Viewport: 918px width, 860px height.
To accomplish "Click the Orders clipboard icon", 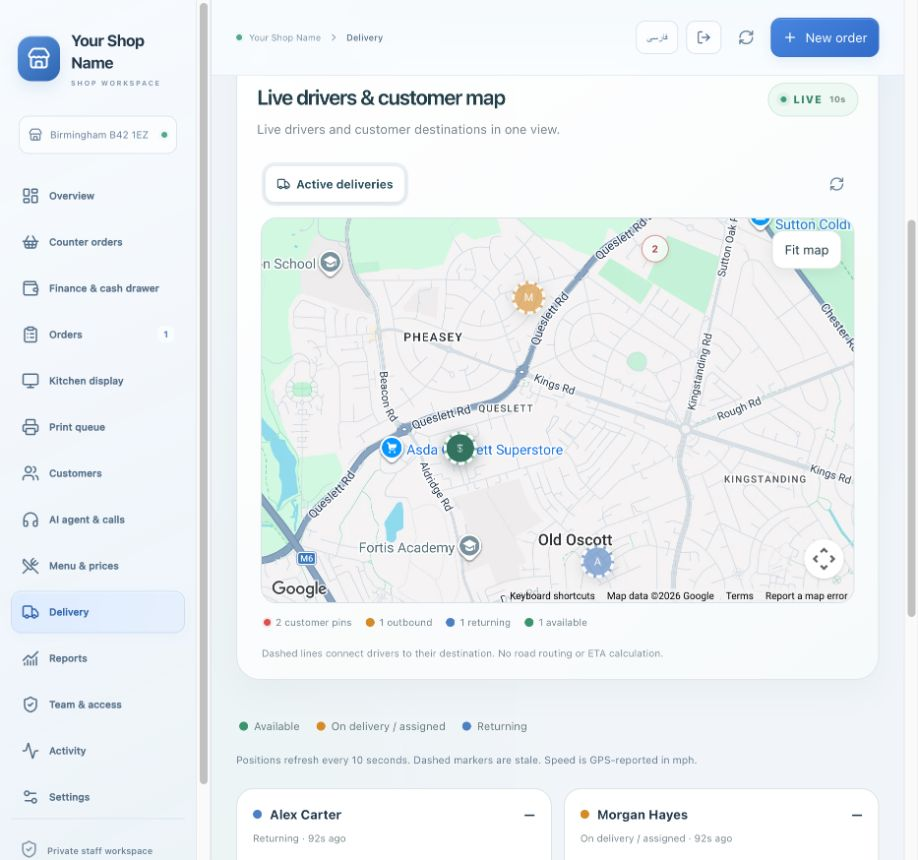I will (30, 334).
